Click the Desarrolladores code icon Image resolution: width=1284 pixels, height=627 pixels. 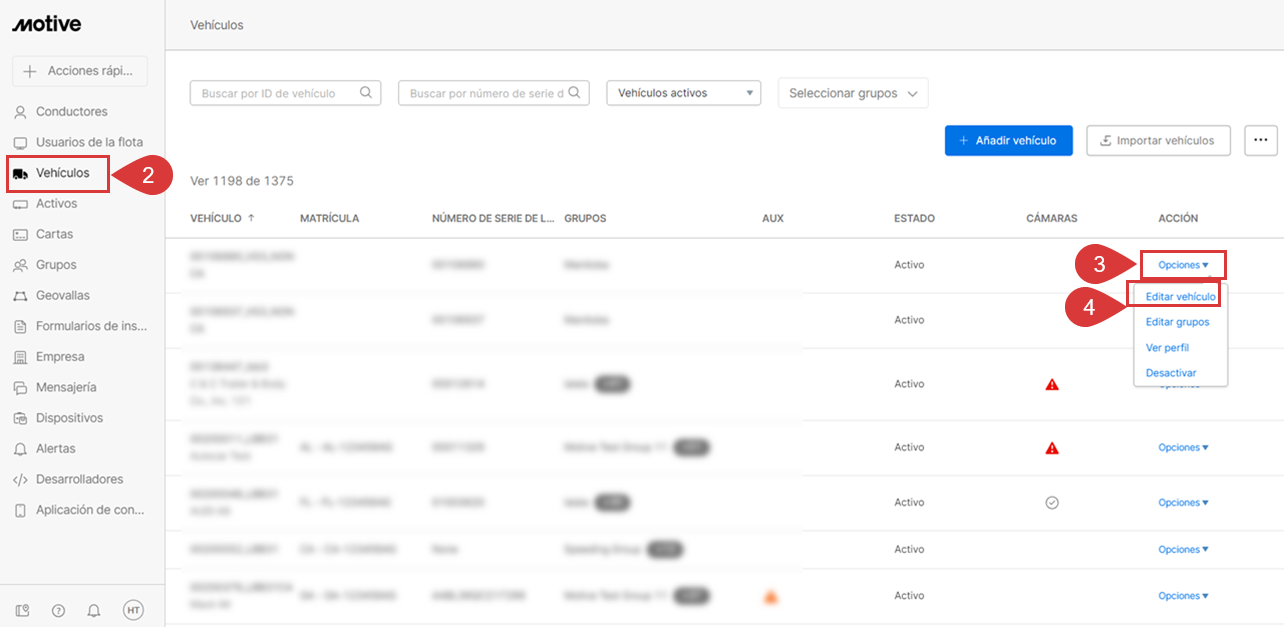tap(20, 479)
